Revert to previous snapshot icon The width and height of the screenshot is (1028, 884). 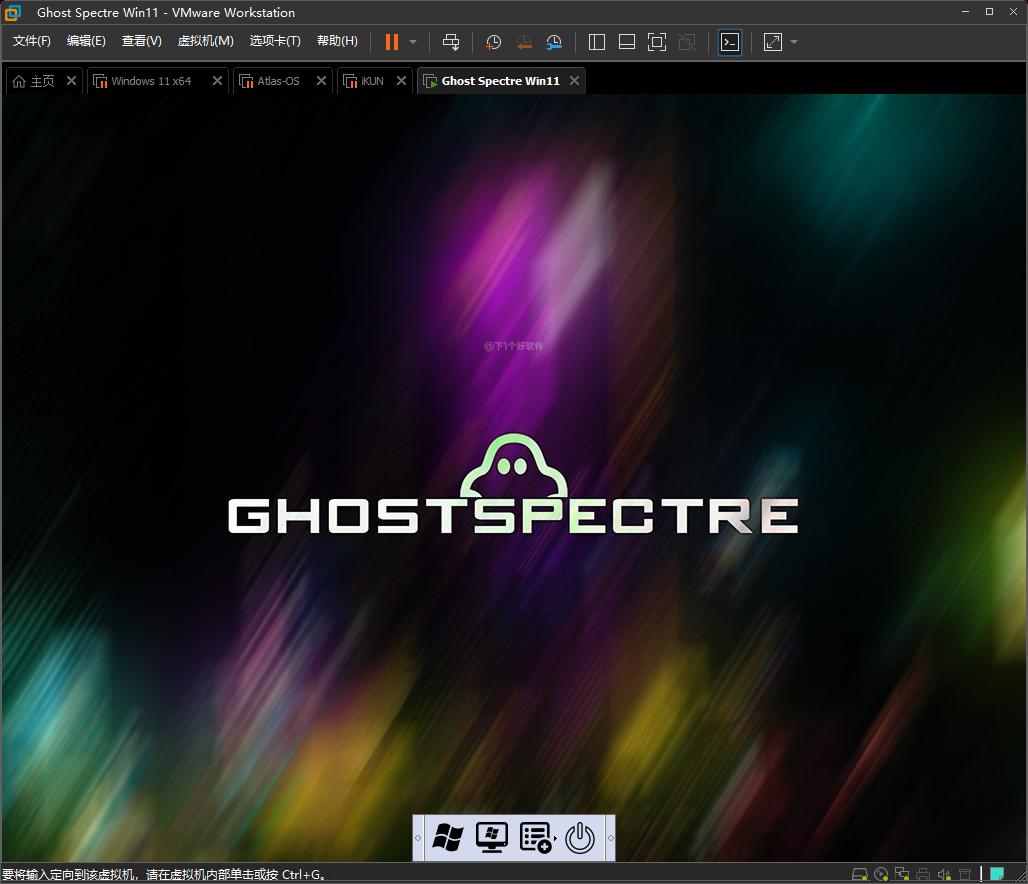(524, 42)
